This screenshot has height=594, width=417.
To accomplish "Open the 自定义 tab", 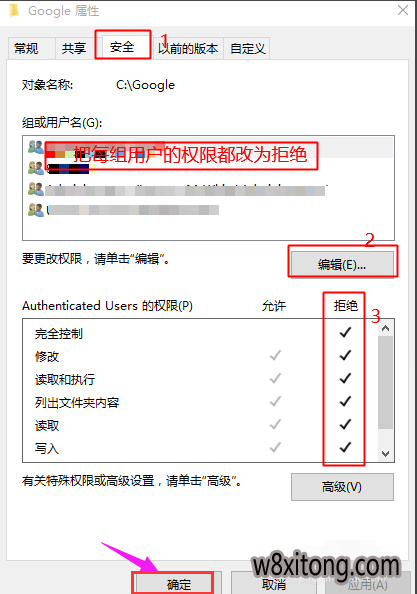I will [247, 48].
